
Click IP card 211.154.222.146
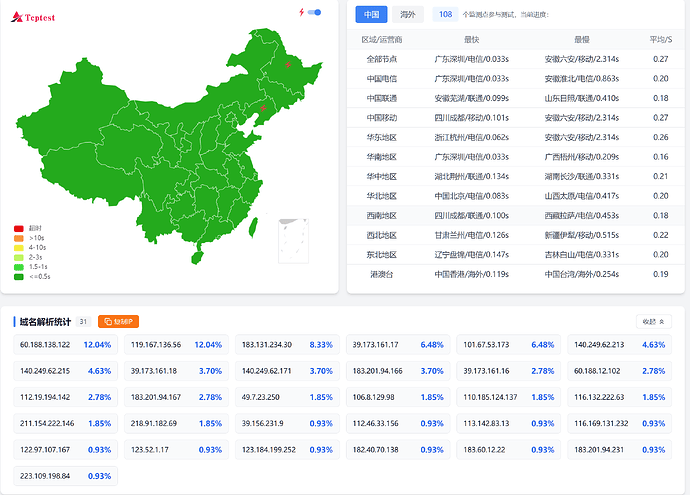pyautogui.click(x=66, y=423)
